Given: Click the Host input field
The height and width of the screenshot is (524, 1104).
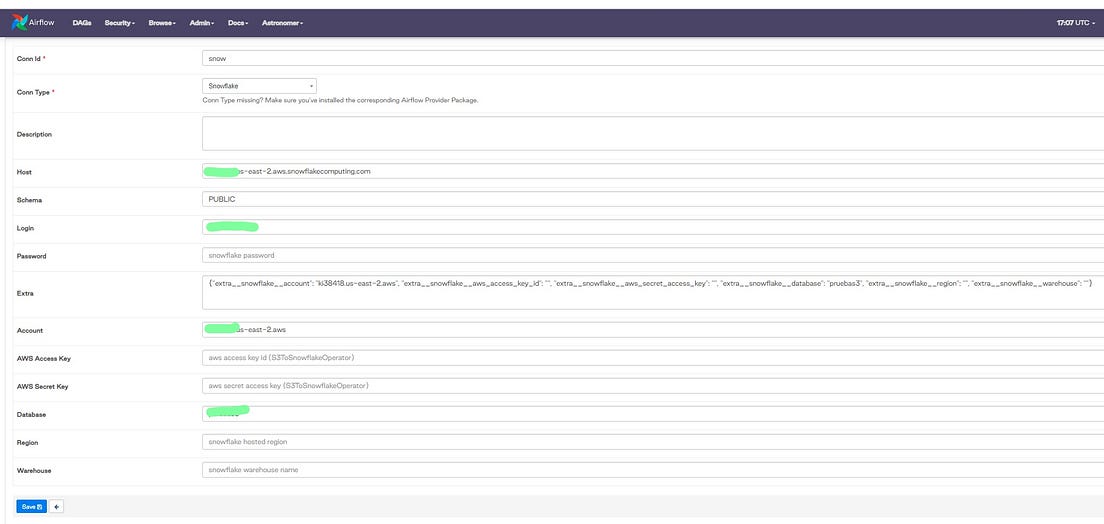Looking at the screenshot, I should (x=653, y=171).
